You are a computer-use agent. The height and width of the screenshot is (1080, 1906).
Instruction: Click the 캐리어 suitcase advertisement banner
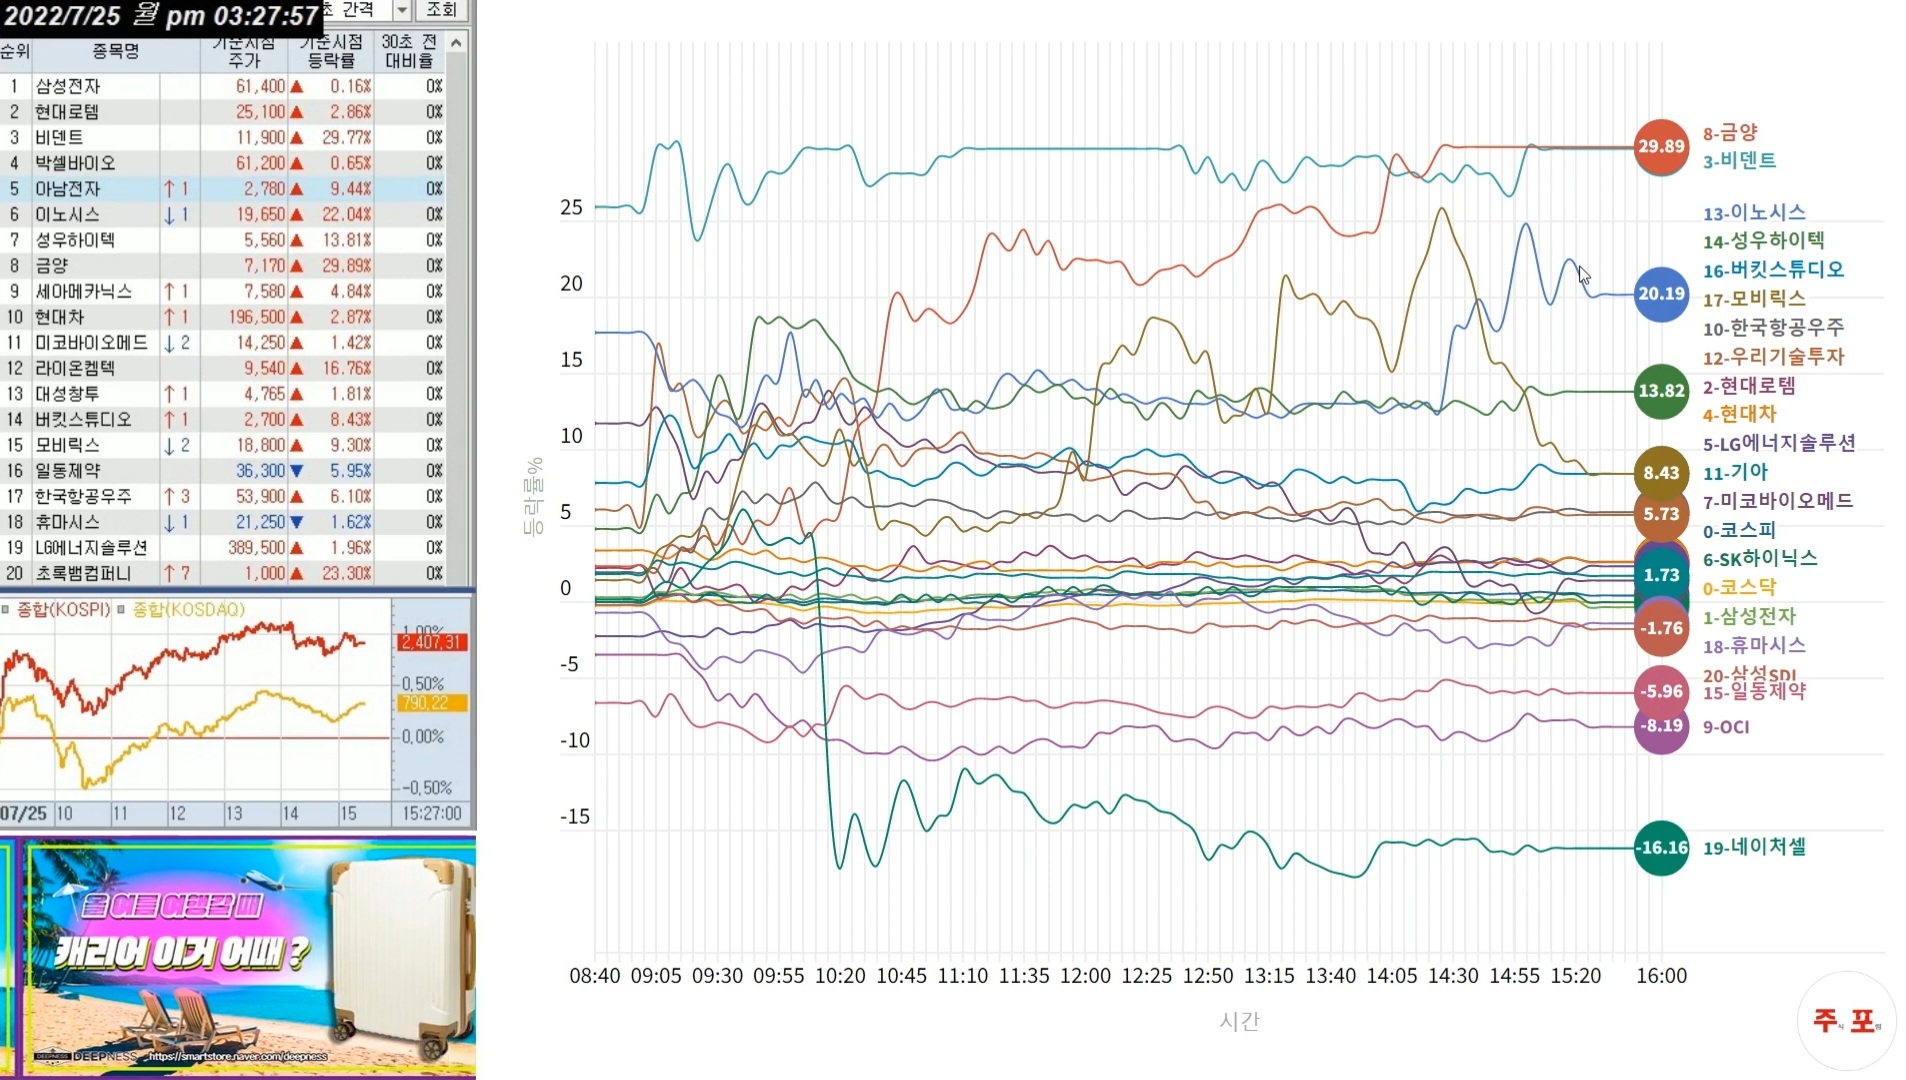238,958
